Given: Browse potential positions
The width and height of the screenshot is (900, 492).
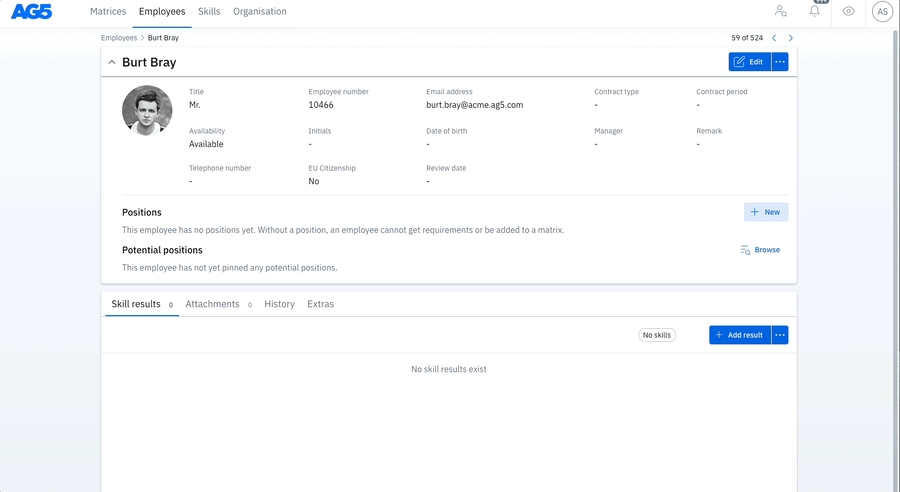Looking at the screenshot, I should tap(760, 250).
